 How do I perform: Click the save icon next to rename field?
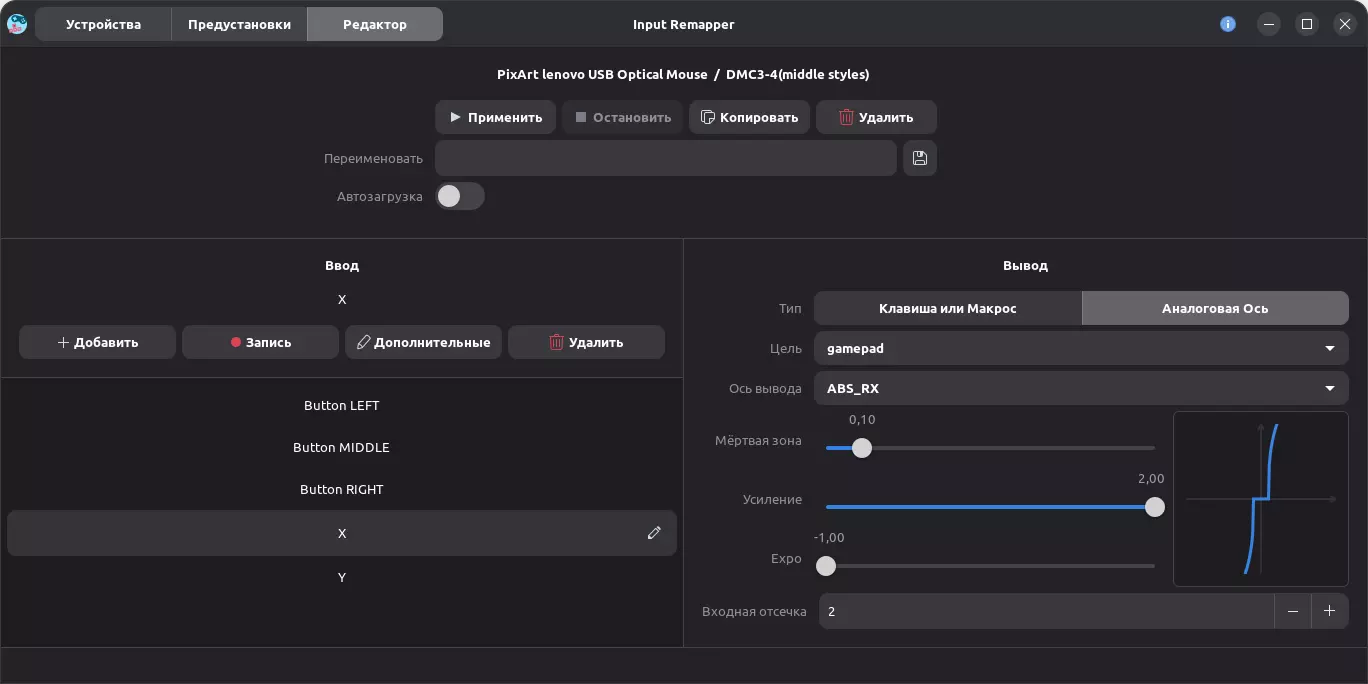click(x=920, y=158)
